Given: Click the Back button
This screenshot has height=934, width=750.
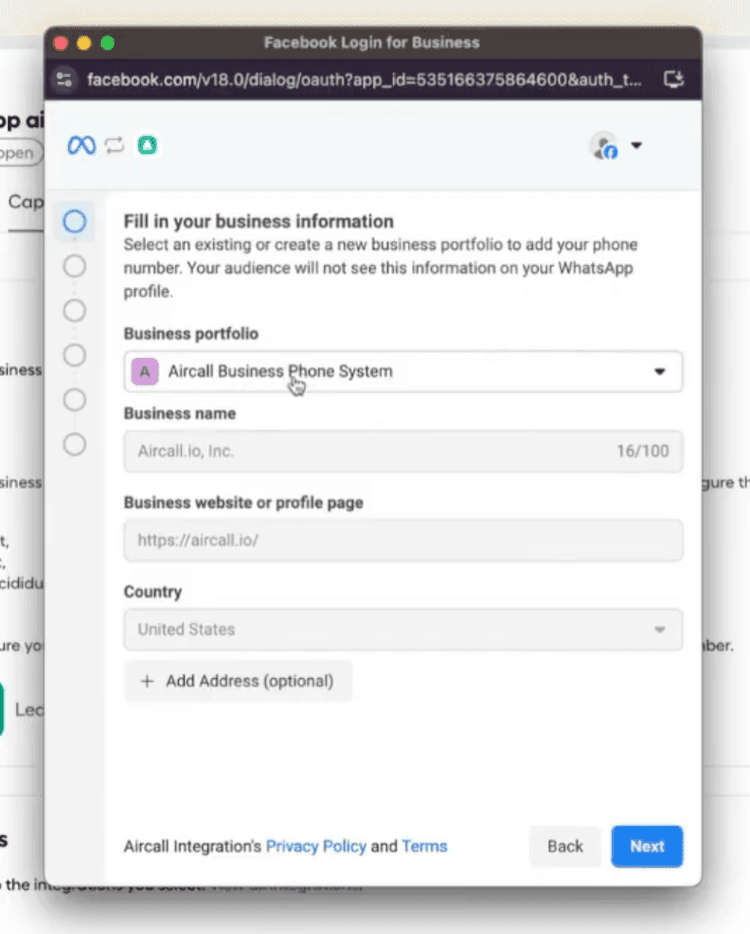Looking at the screenshot, I should tap(565, 846).
